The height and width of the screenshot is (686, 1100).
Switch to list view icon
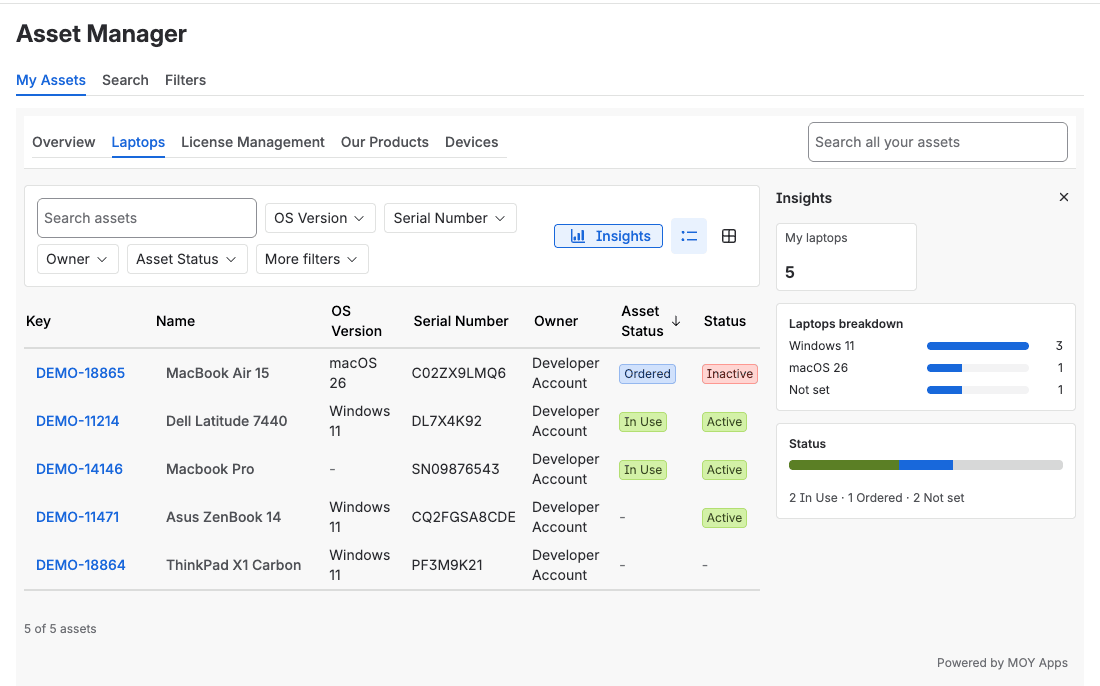[689, 236]
